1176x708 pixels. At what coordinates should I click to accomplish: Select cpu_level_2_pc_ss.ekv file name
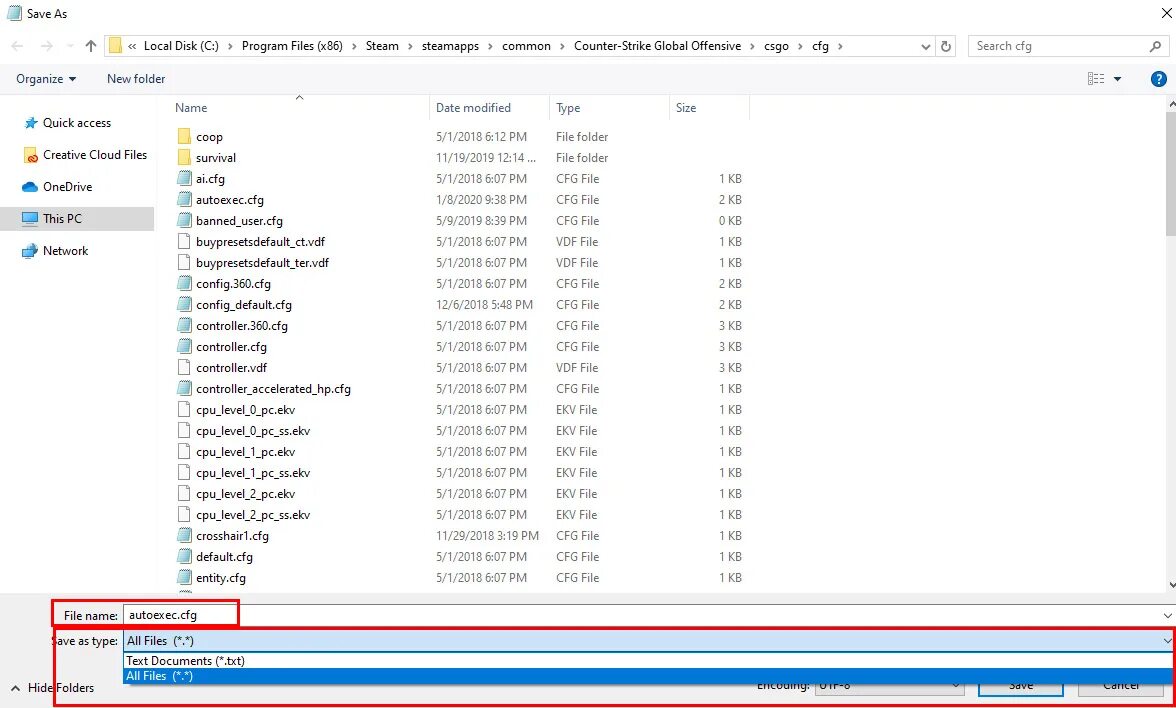click(253, 514)
